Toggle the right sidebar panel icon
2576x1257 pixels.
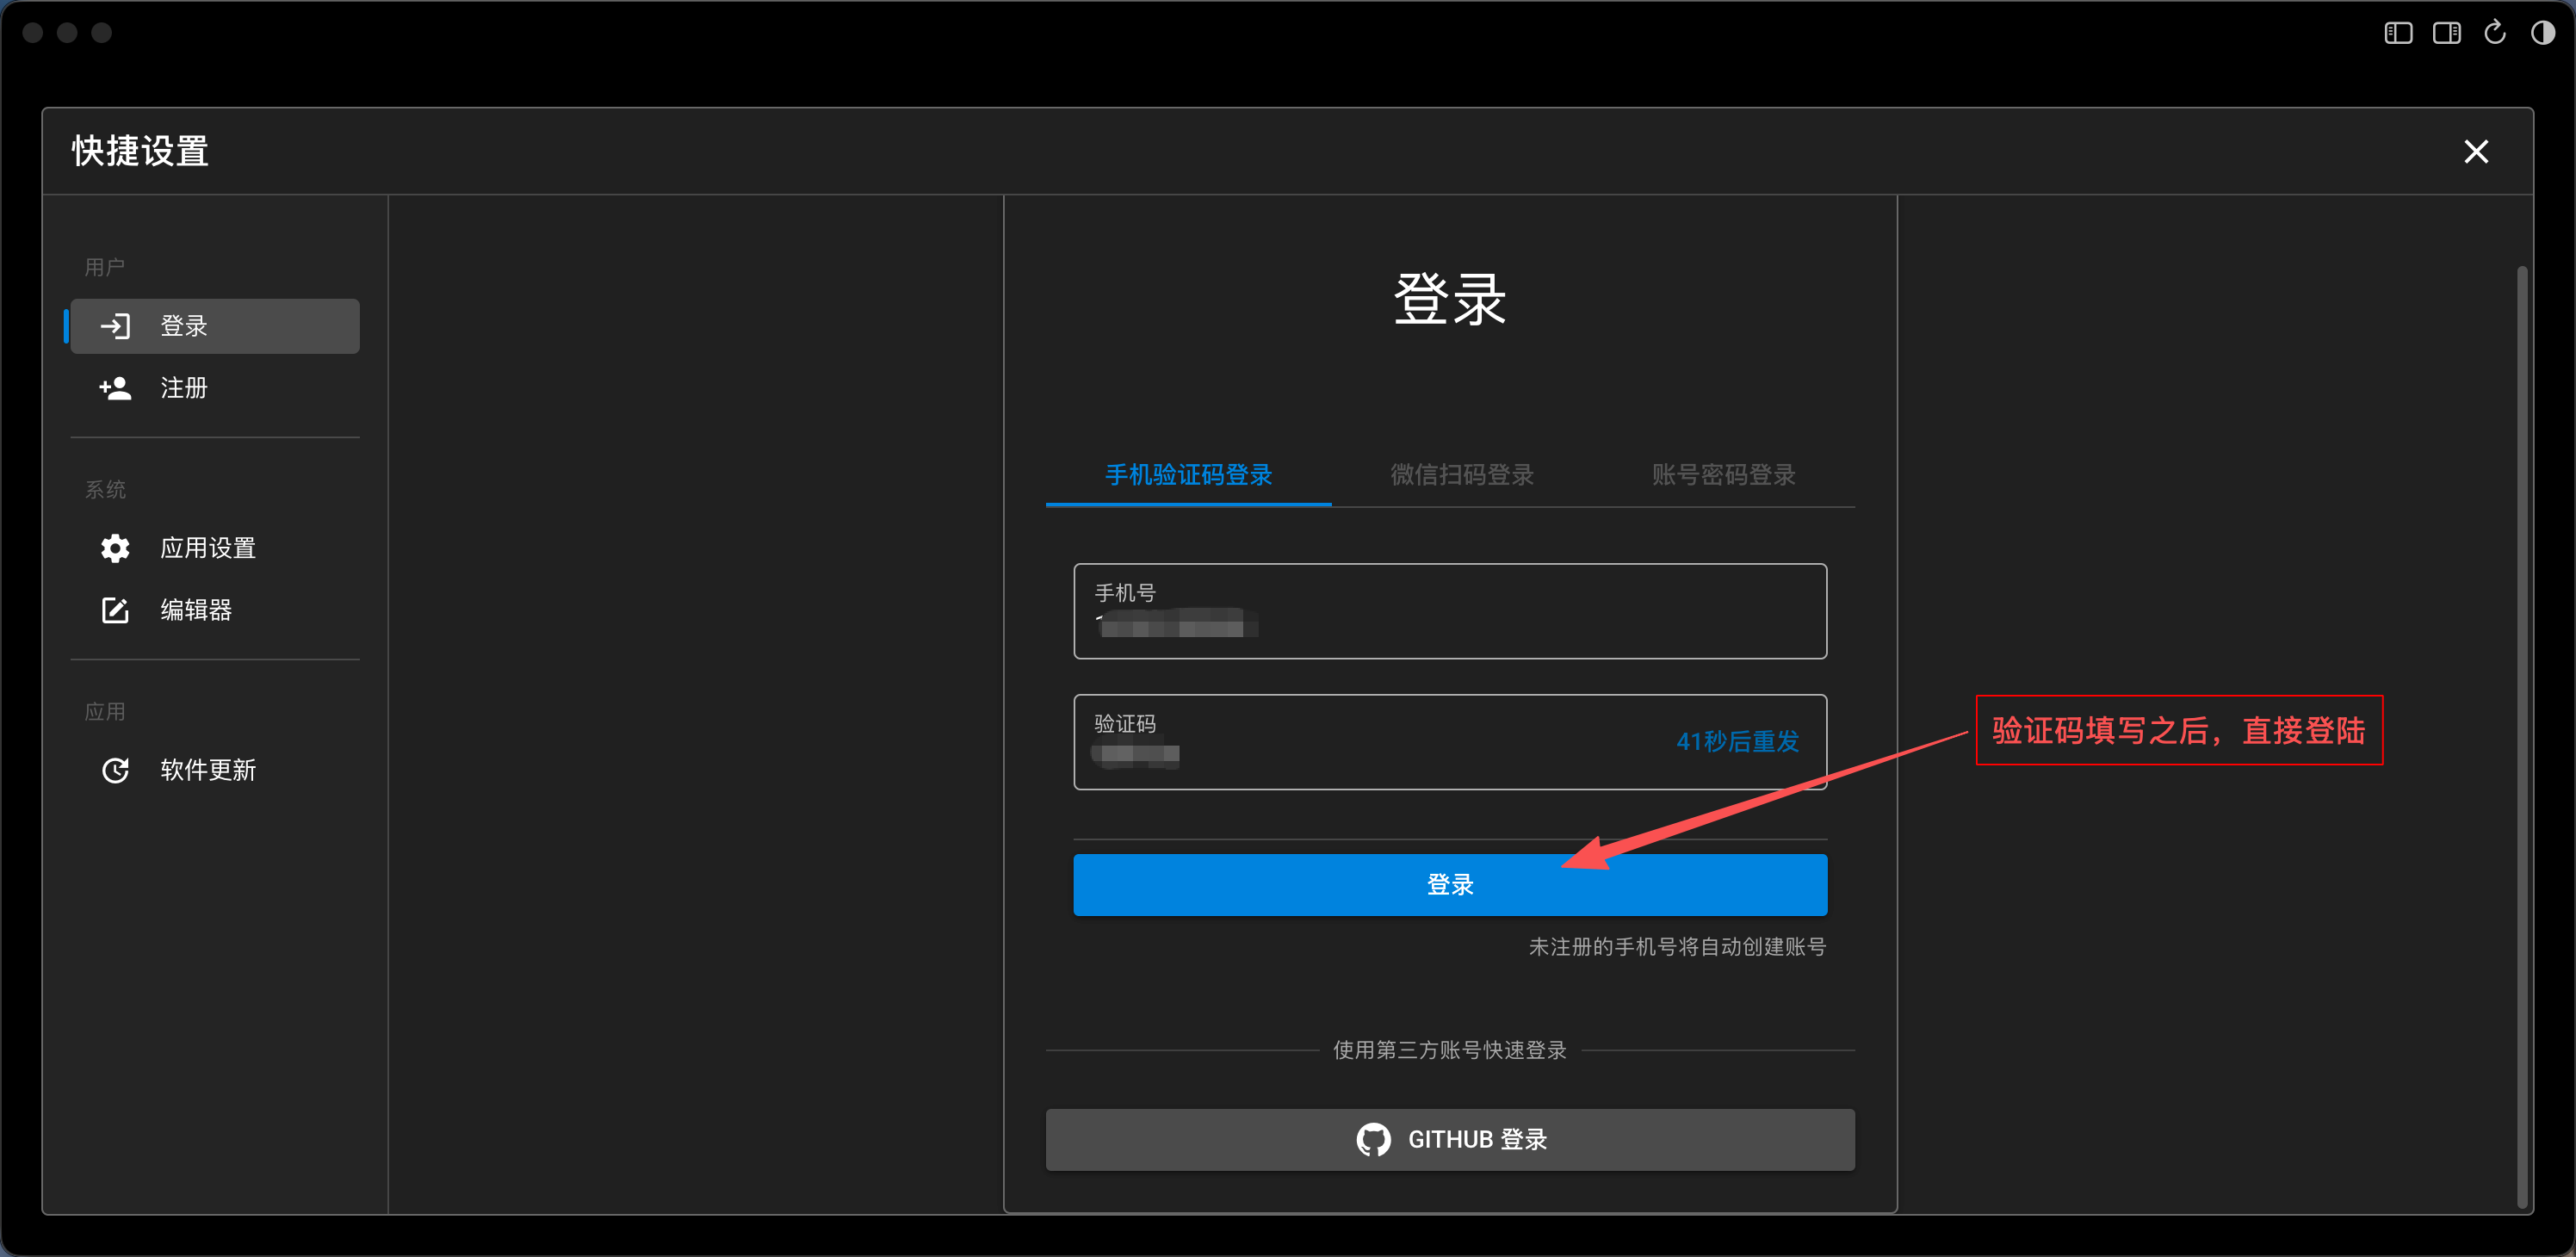(2446, 32)
